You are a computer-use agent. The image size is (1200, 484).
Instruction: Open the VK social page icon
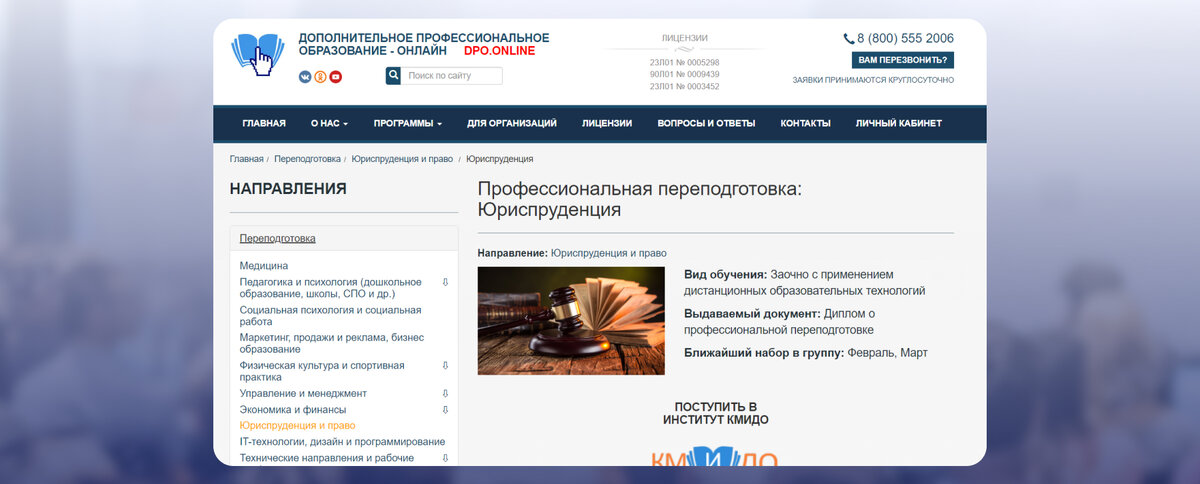pyautogui.click(x=305, y=77)
